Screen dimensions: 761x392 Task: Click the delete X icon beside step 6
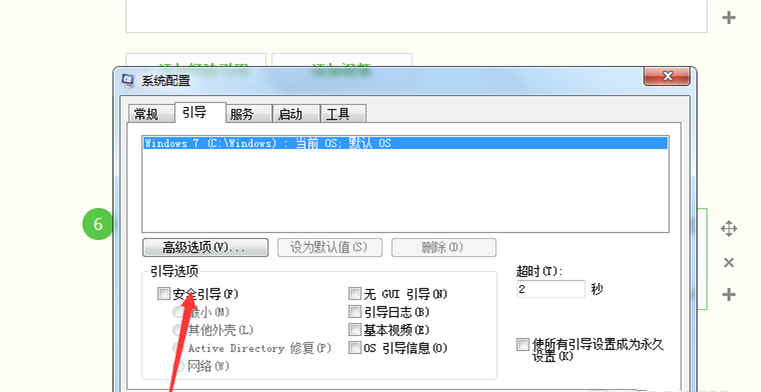[x=728, y=262]
